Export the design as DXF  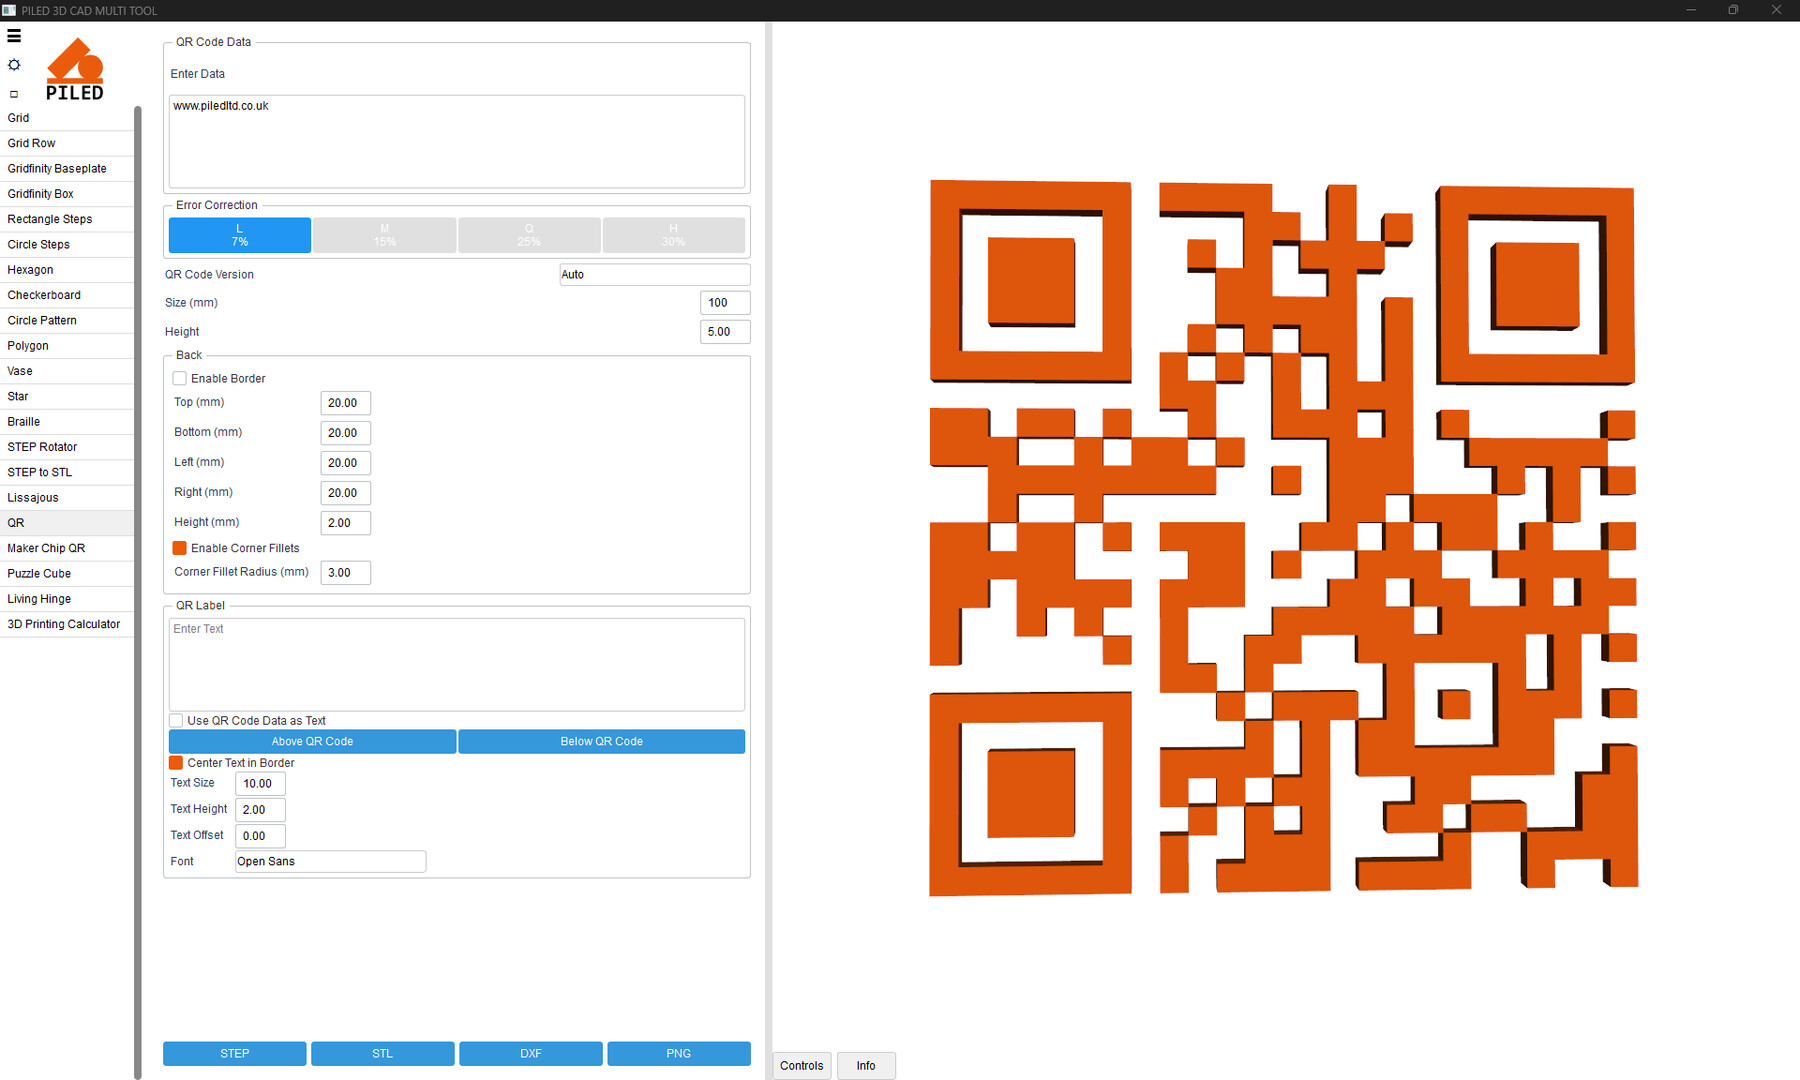[x=531, y=1054]
